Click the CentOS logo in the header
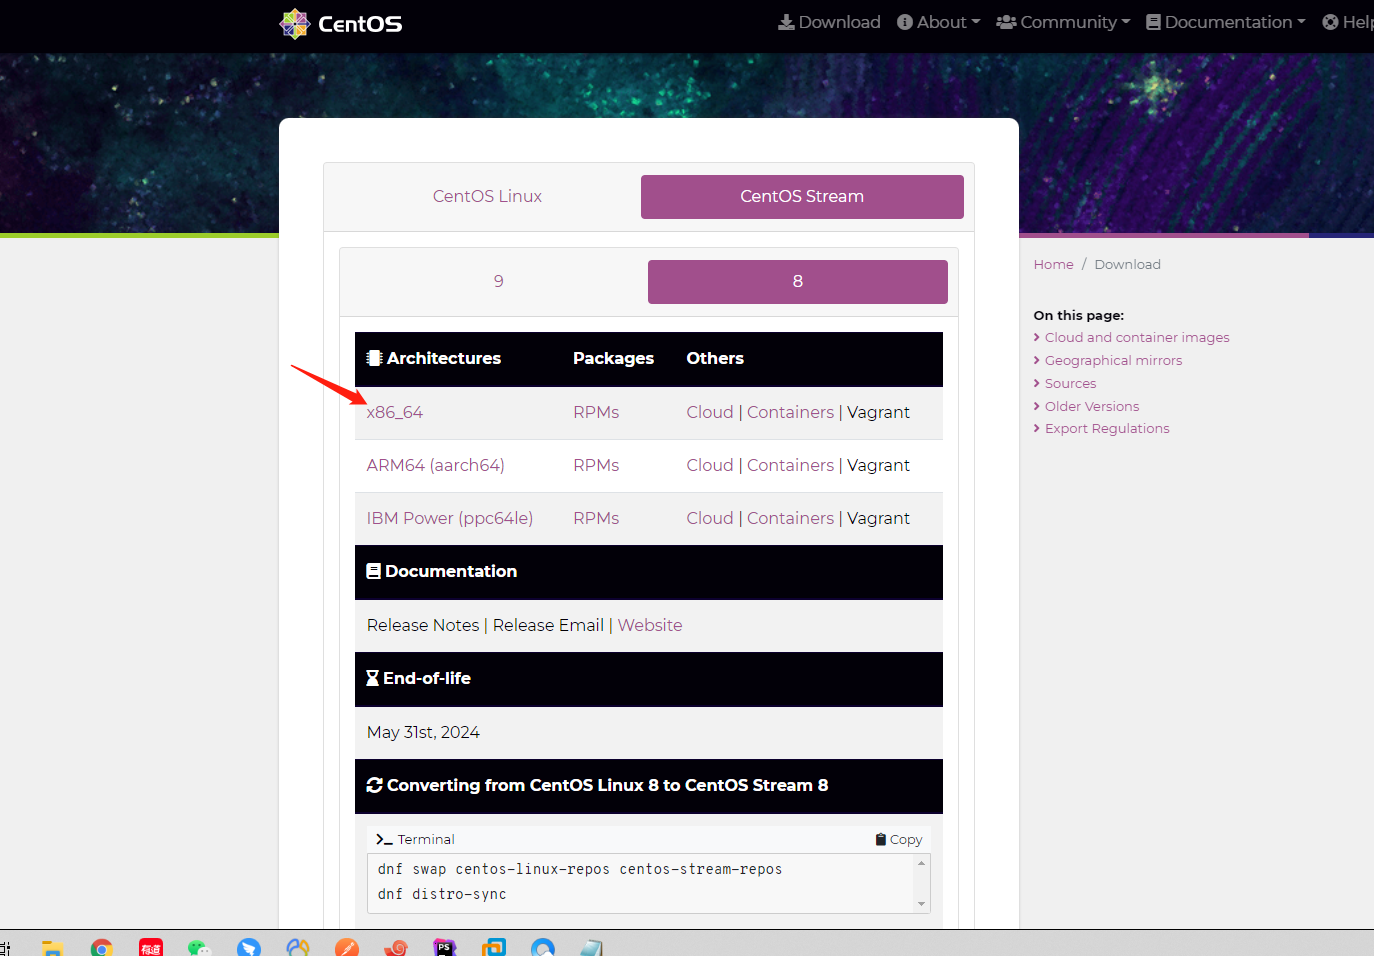Viewport: 1374px width, 956px height. [x=340, y=23]
